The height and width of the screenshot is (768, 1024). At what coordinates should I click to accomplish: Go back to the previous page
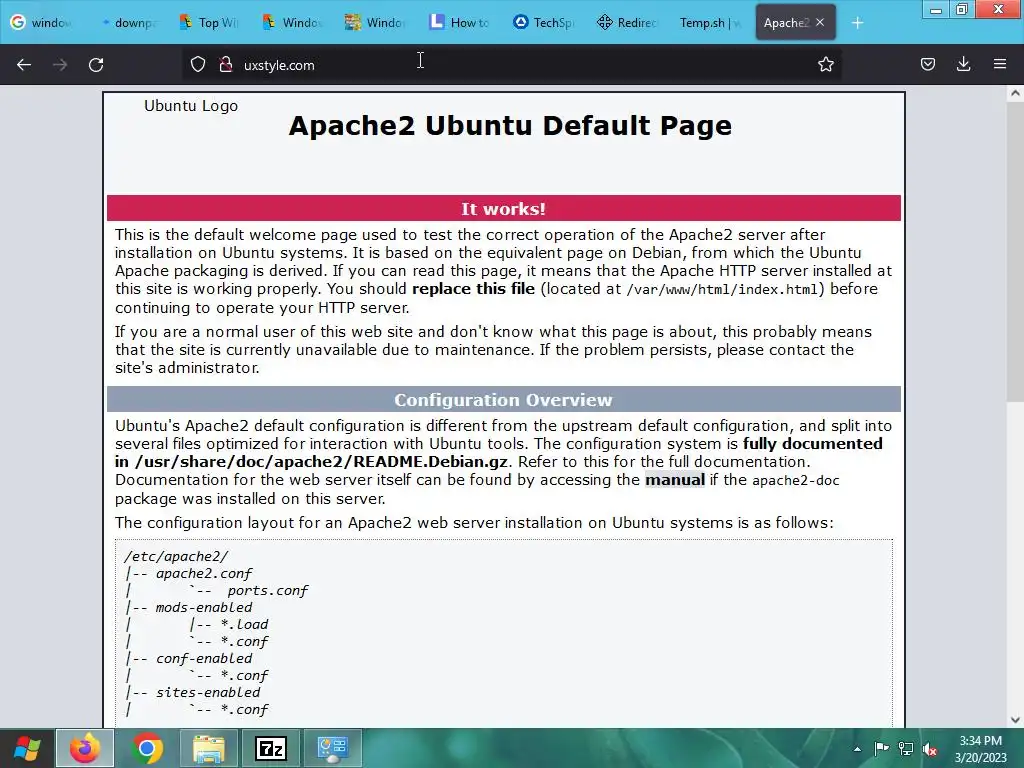pyautogui.click(x=24, y=65)
